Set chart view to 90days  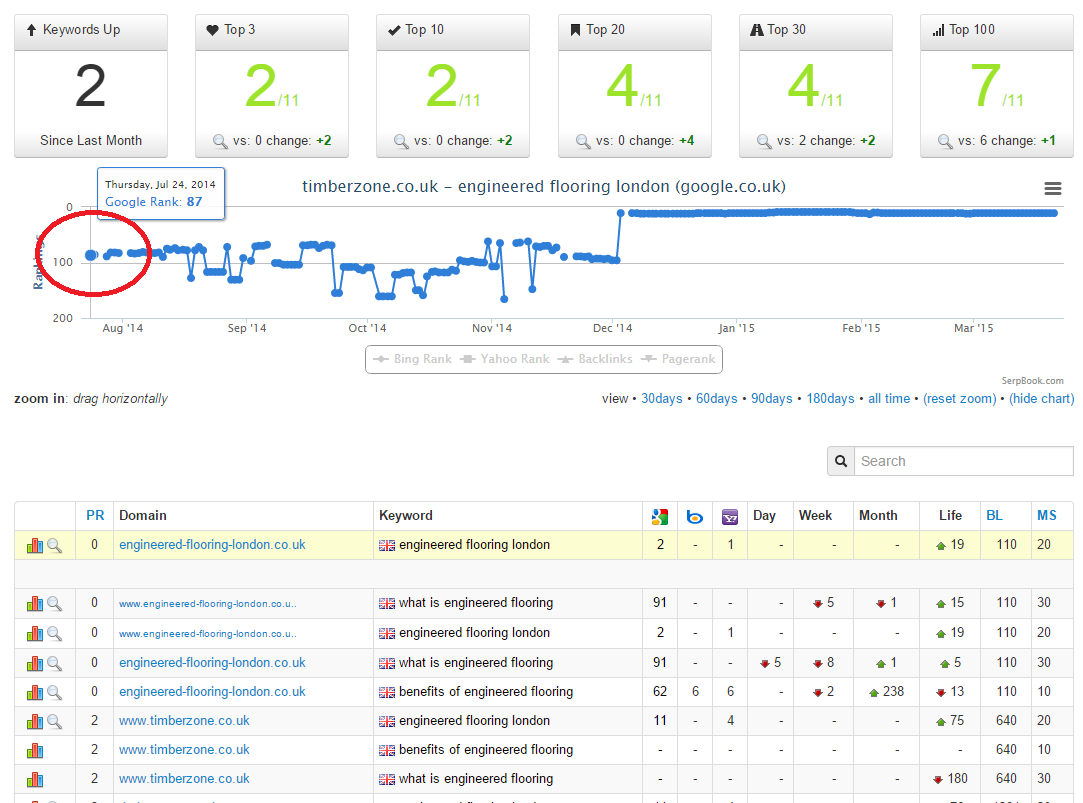[x=771, y=399]
